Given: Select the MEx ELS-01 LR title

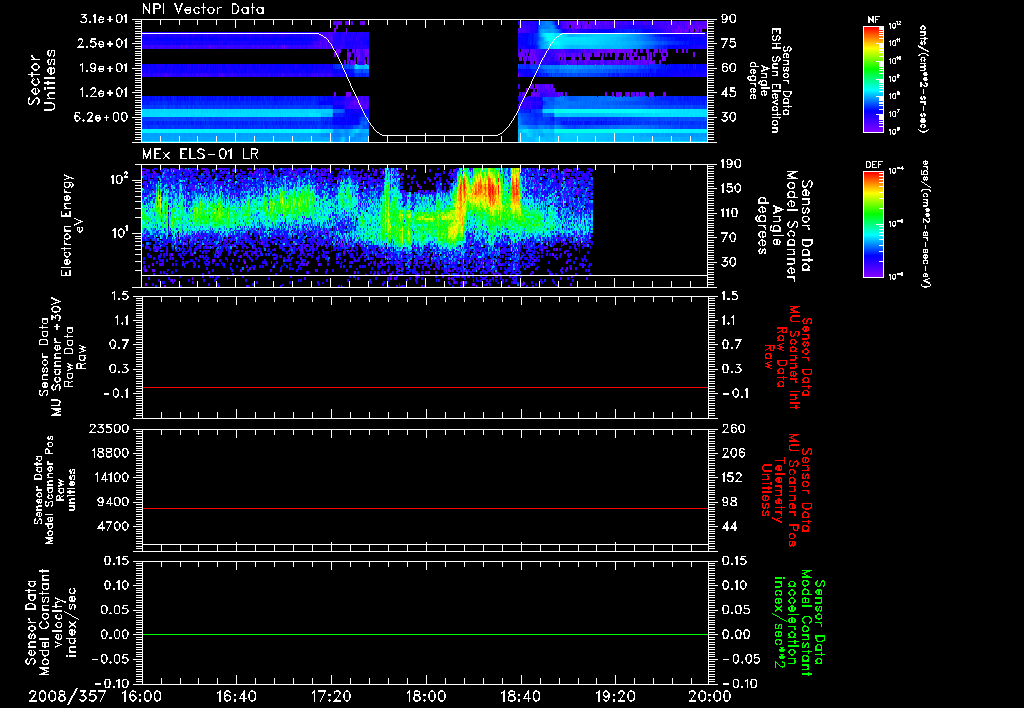Looking at the screenshot, I should point(200,155).
